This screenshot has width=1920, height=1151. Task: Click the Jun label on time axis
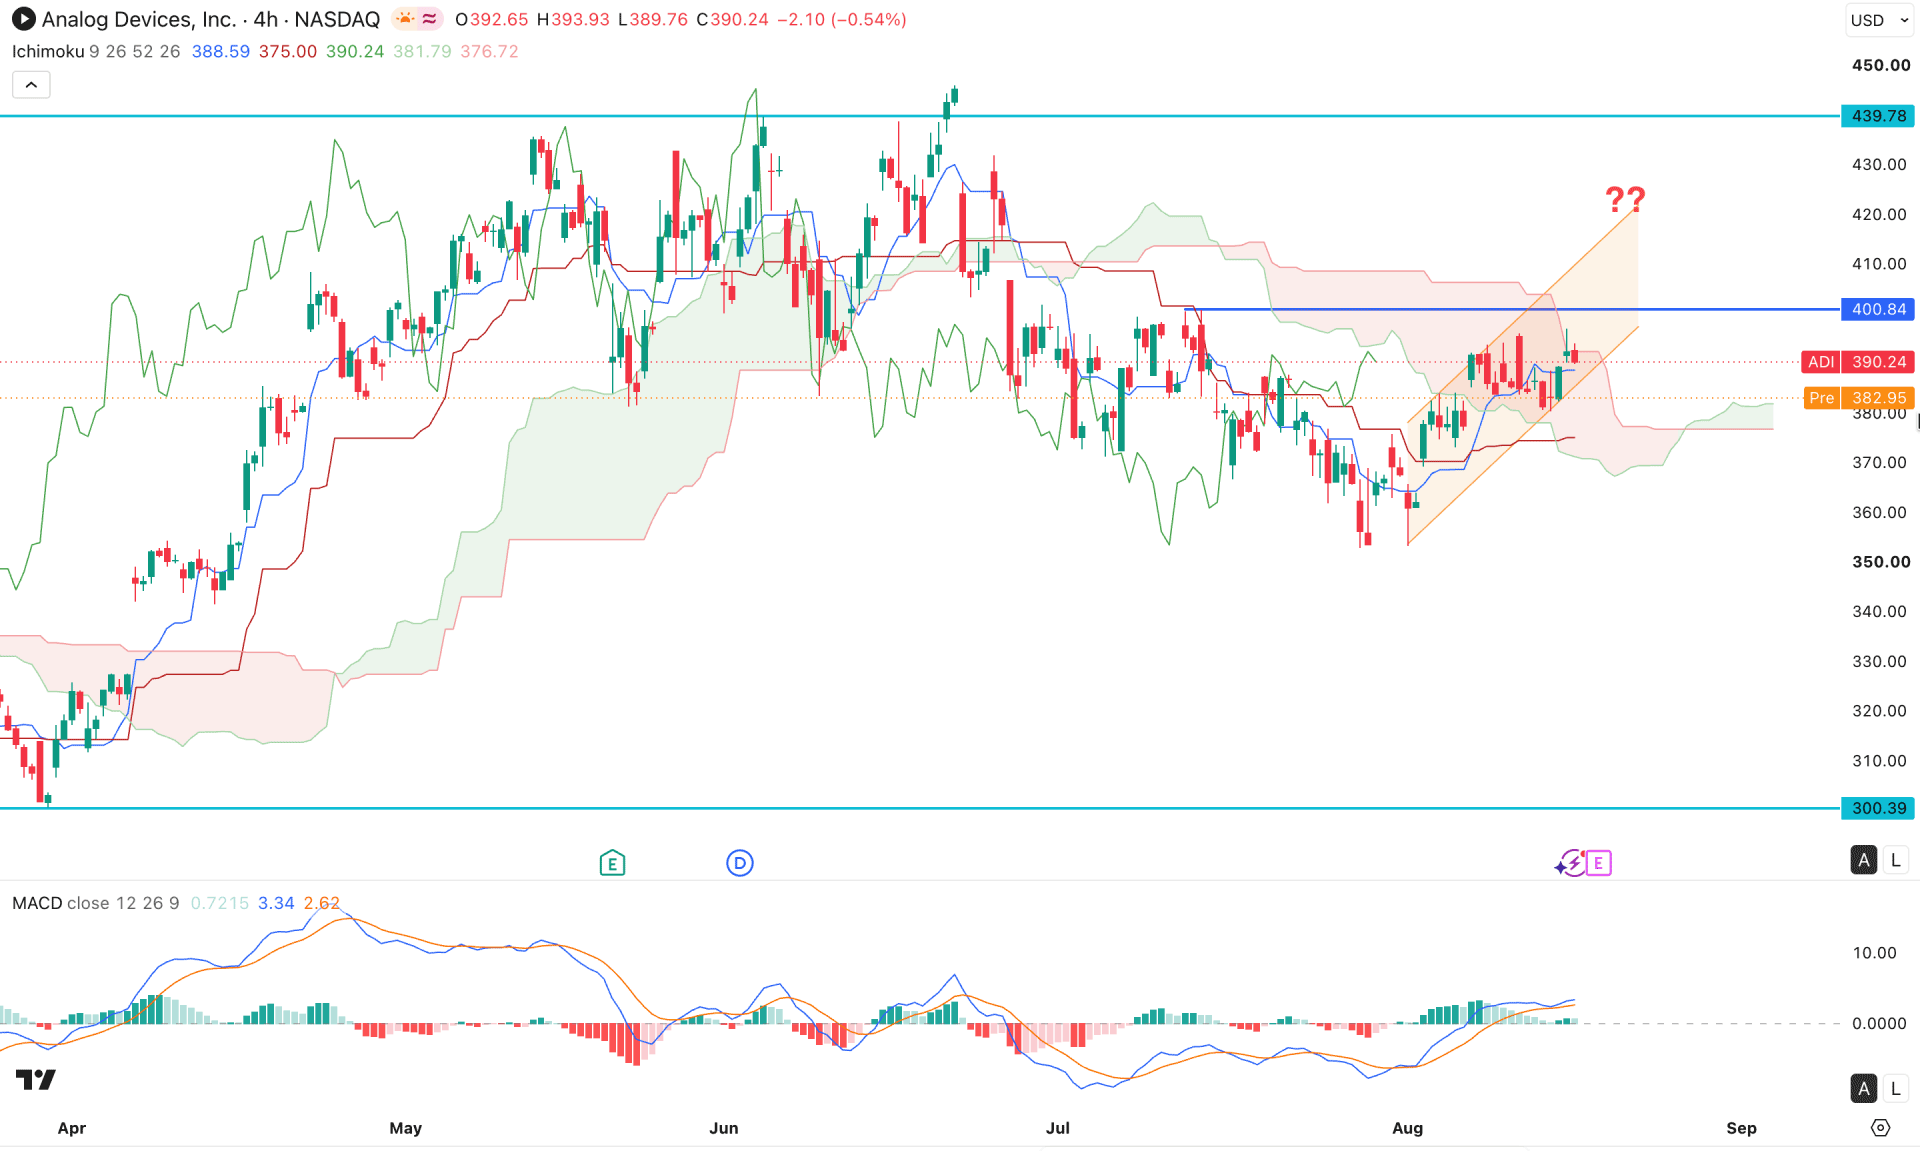[x=724, y=1128]
